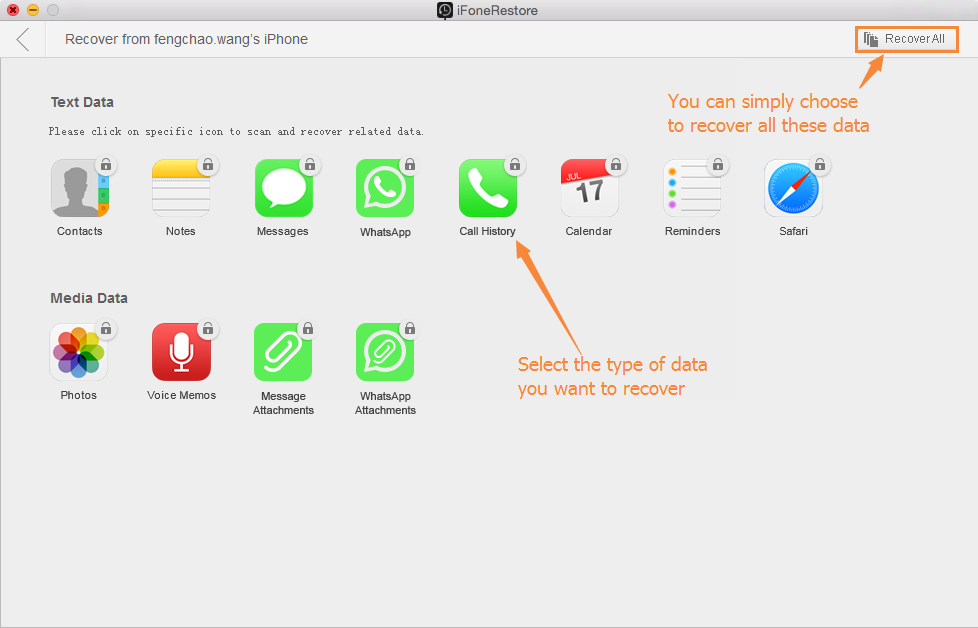Click the Messages icon

point(283,188)
